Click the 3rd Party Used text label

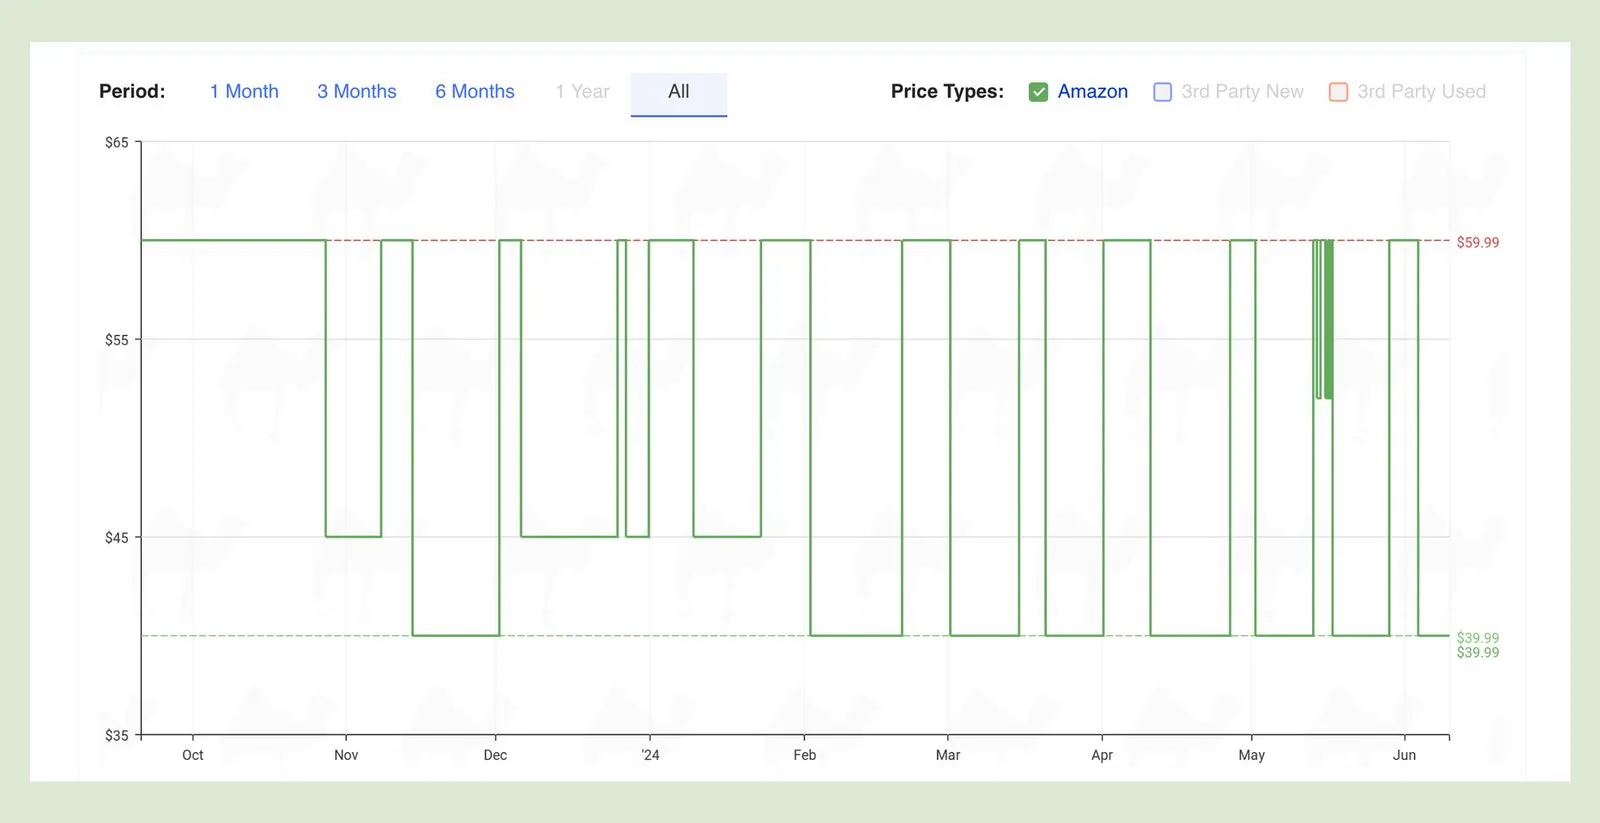1421,92
